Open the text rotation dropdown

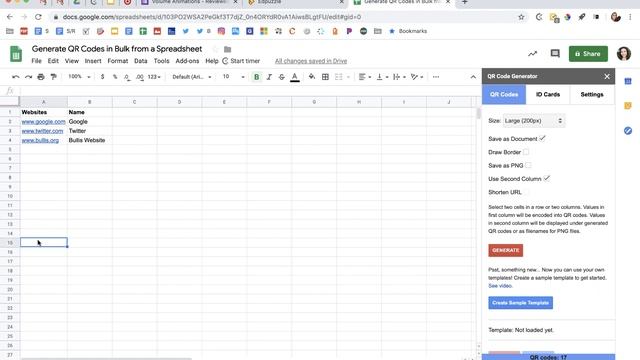416,77
